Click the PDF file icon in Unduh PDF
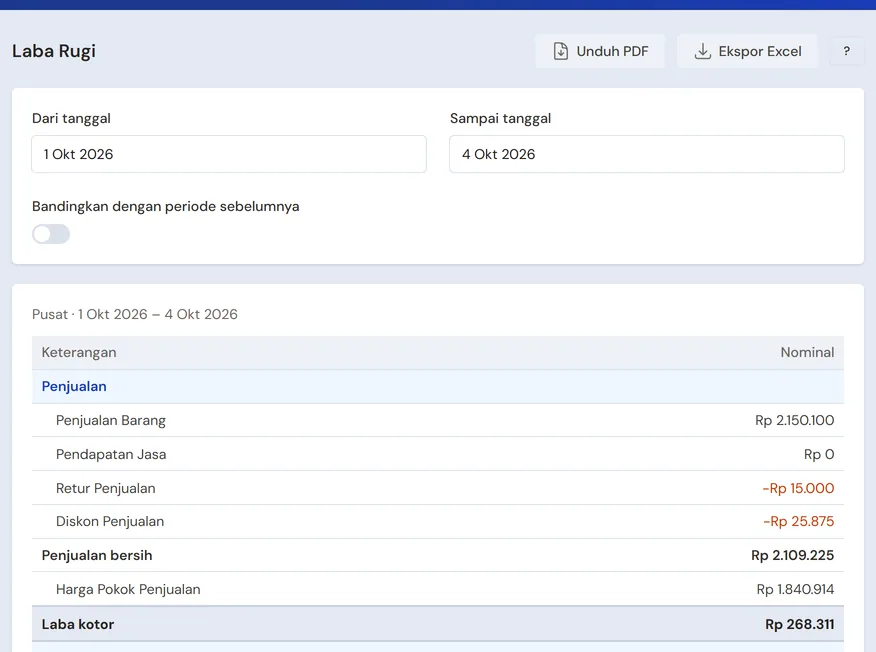This screenshot has height=652, width=876. 560,51
